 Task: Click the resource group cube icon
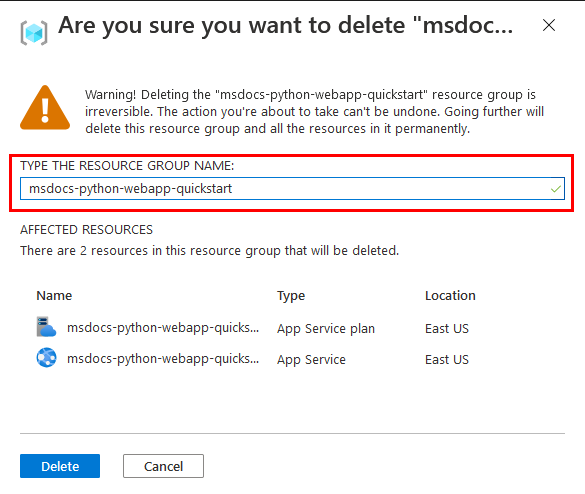pyautogui.click(x=34, y=33)
